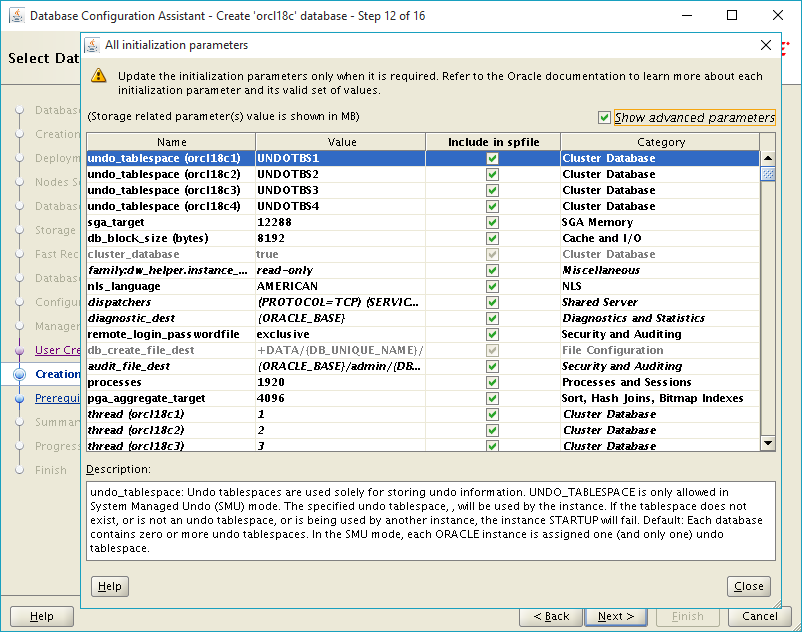
Task: Toggle spfile checkbox for thread (orcl18c2)
Action: coord(493,431)
